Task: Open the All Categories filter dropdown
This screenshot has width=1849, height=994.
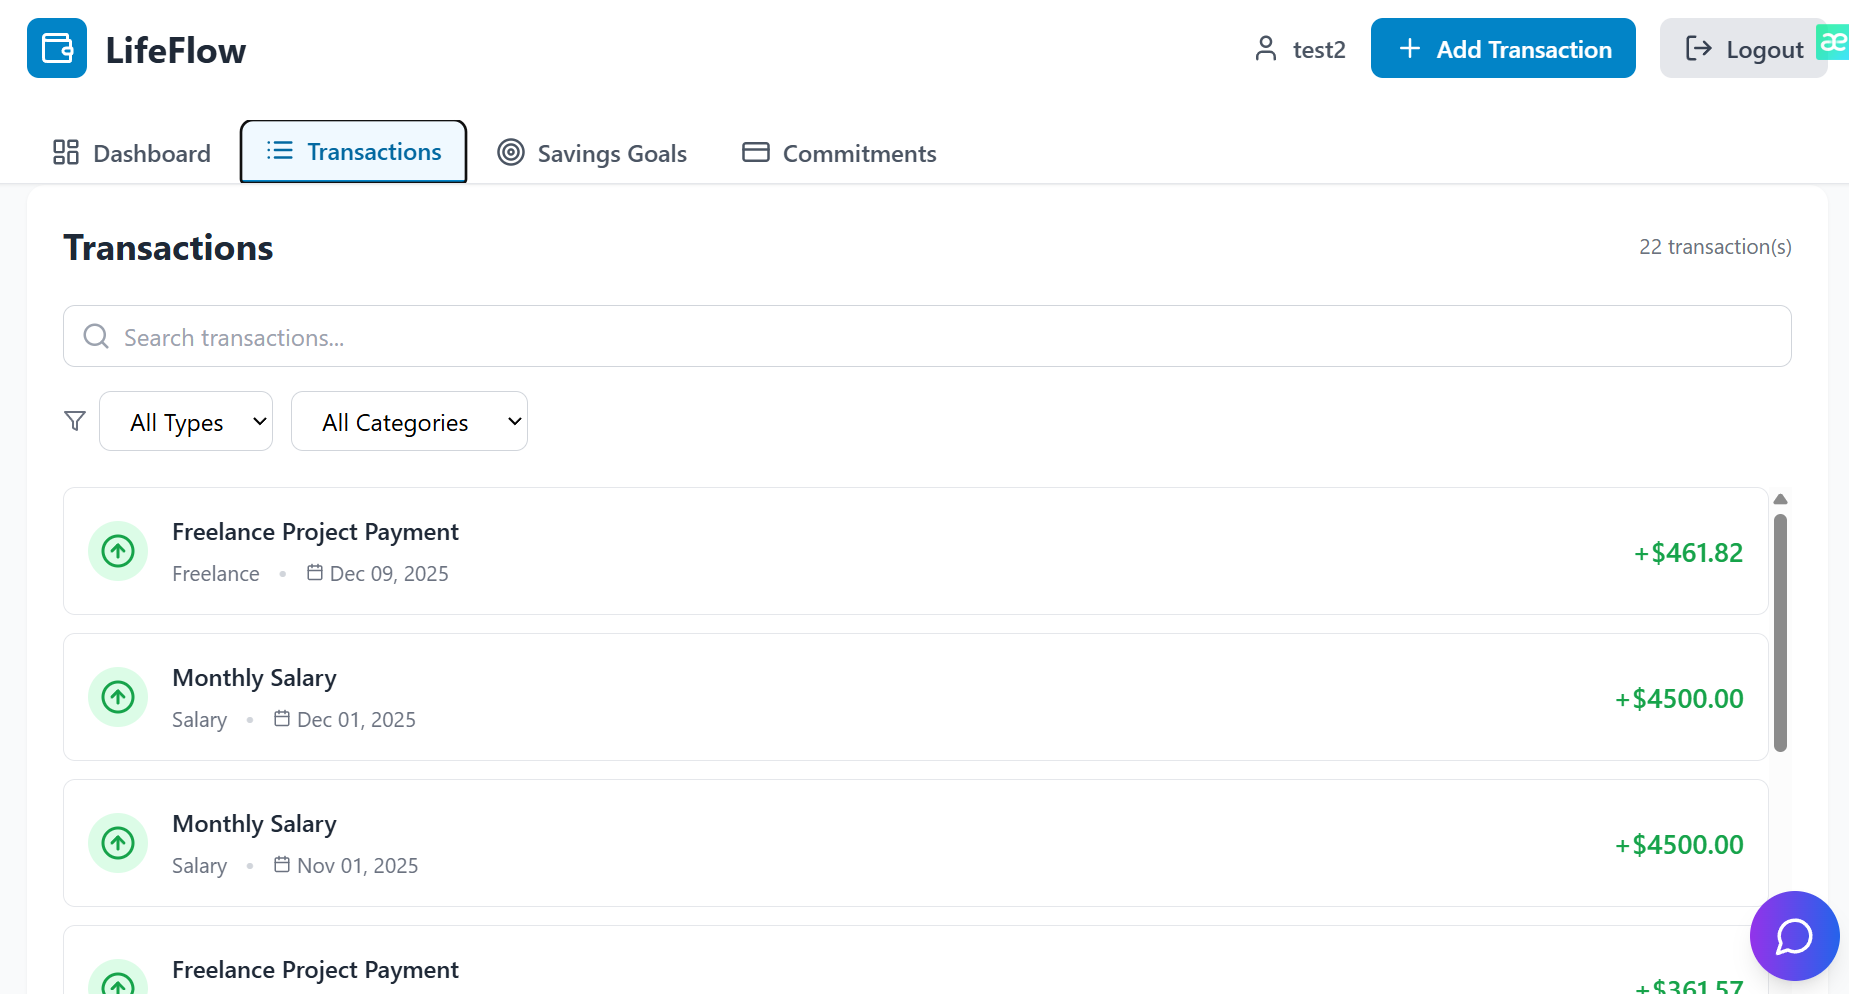Action: [x=409, y=421]
